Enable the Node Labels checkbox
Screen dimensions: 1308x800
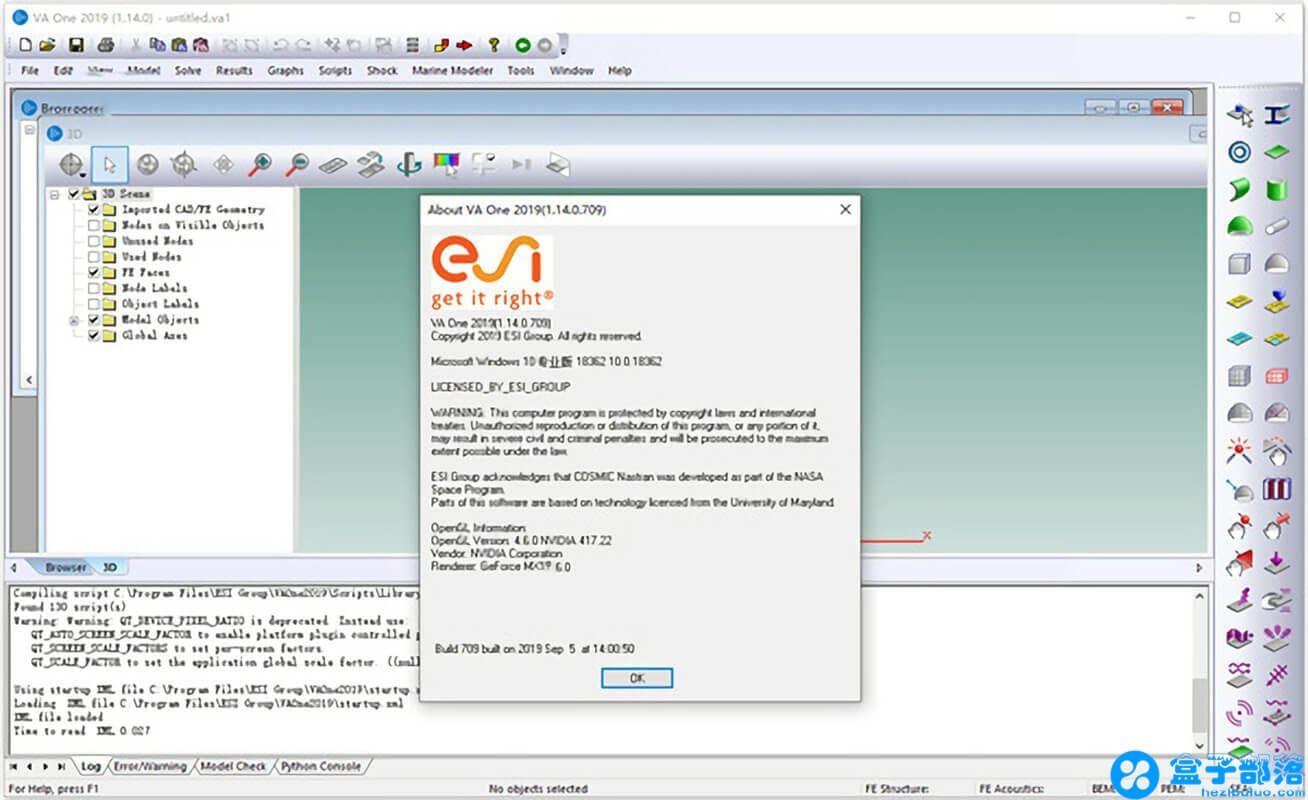pos(94,288)
